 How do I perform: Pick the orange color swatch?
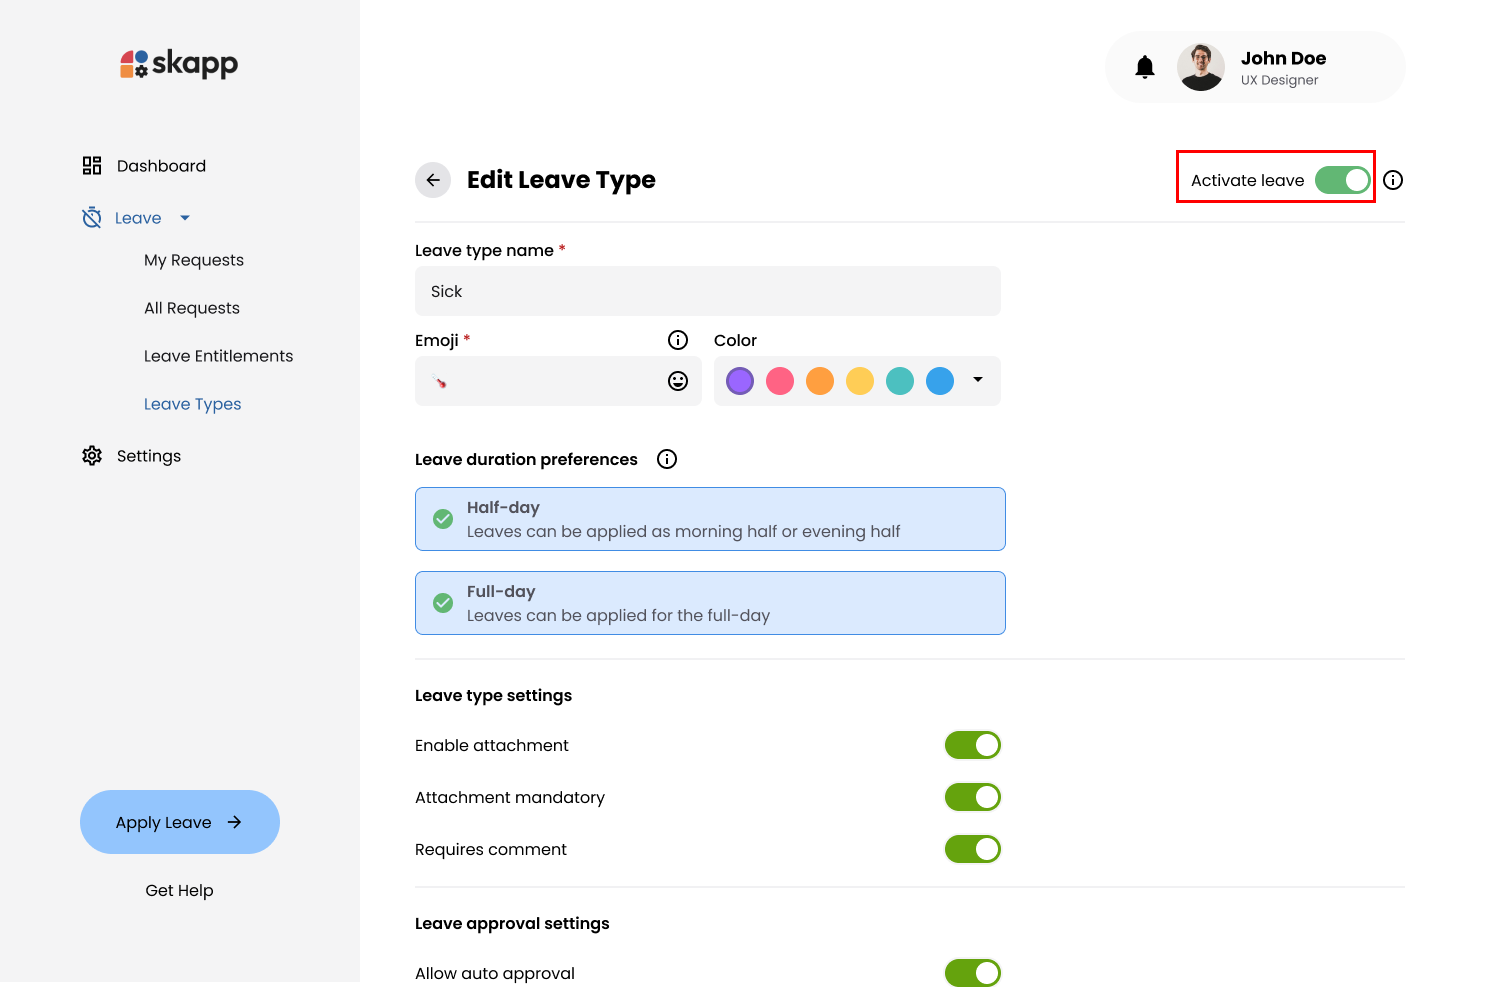(820, 381)
